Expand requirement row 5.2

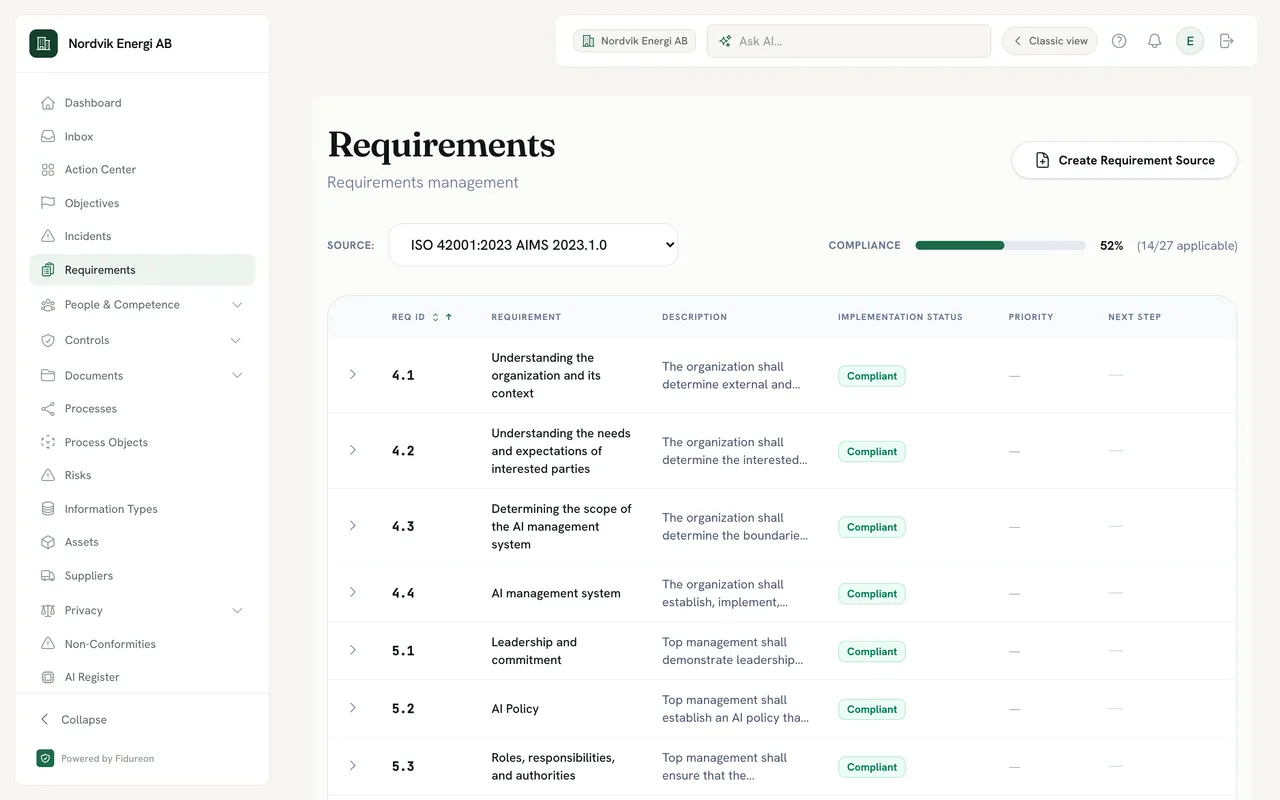click(352, 708)
